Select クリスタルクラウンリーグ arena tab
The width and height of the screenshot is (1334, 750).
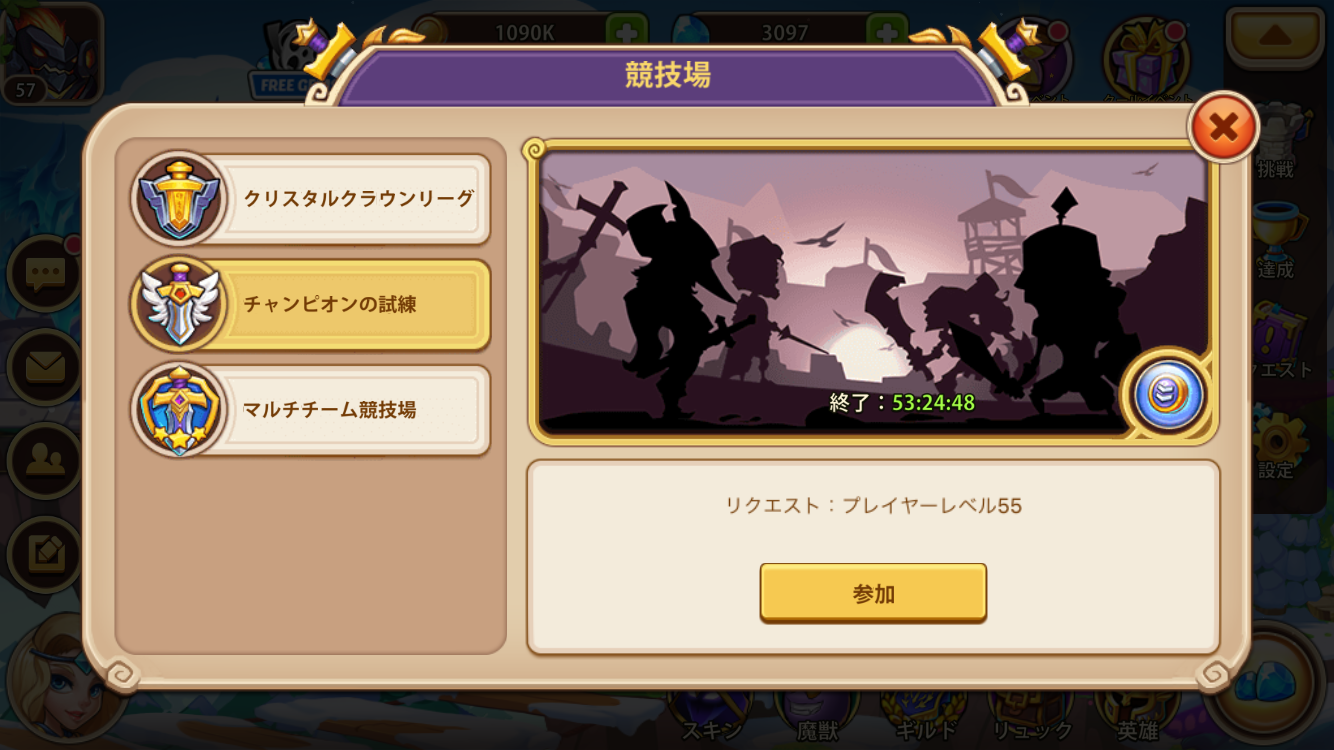(311, 198)
